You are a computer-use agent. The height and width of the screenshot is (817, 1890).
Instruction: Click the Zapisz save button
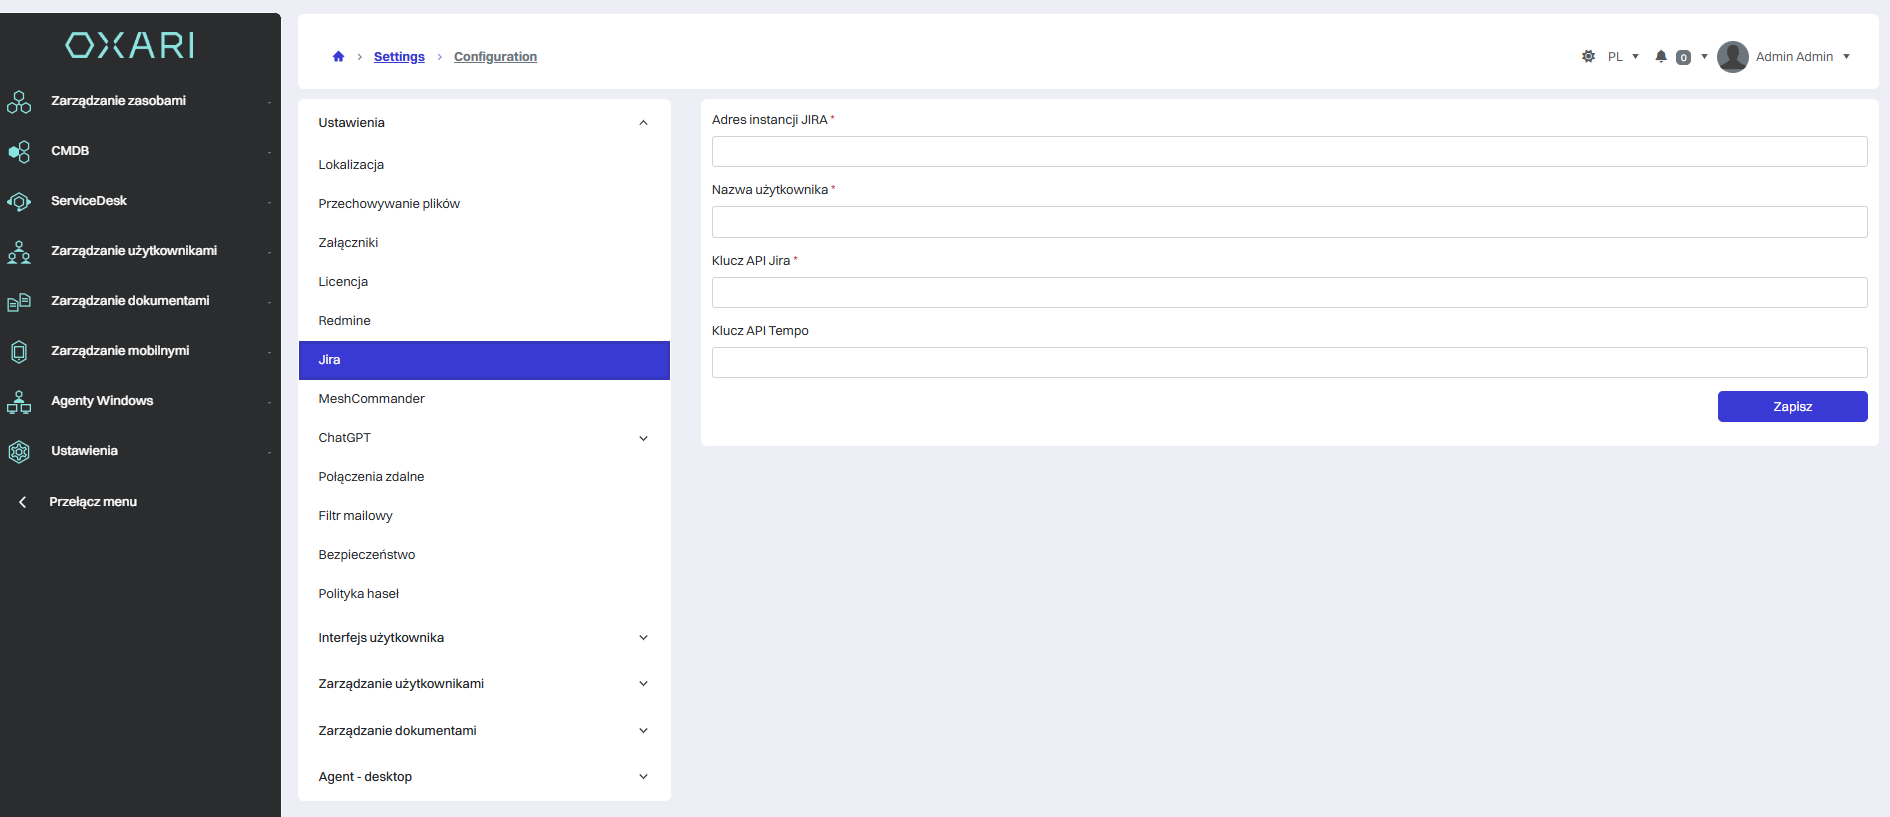(x=1792, y=407)
